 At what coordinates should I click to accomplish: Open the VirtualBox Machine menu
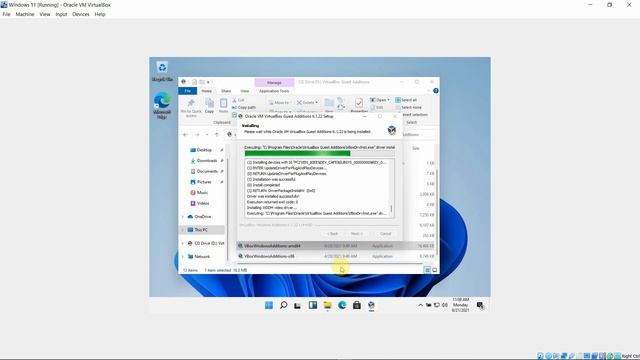coord(25,14)
